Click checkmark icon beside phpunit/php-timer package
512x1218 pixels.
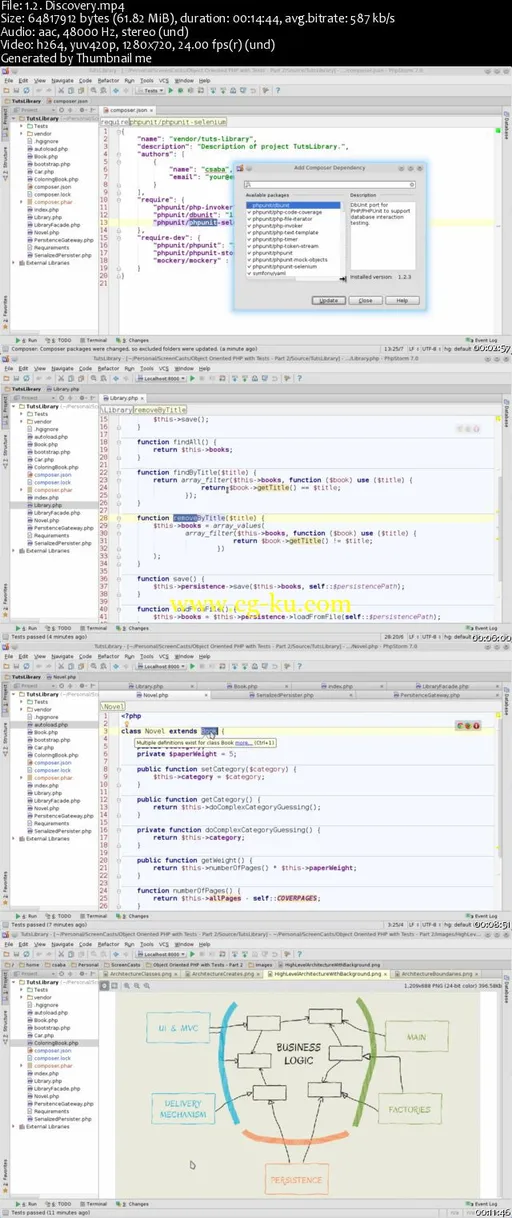click(248, 239)
